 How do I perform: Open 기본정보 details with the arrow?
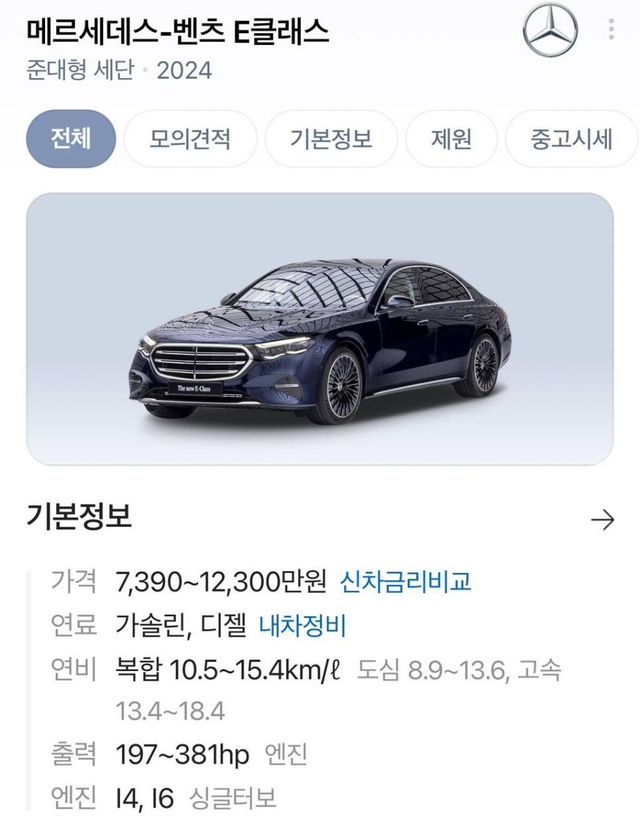pyautogui.click(x=602, y=519)
